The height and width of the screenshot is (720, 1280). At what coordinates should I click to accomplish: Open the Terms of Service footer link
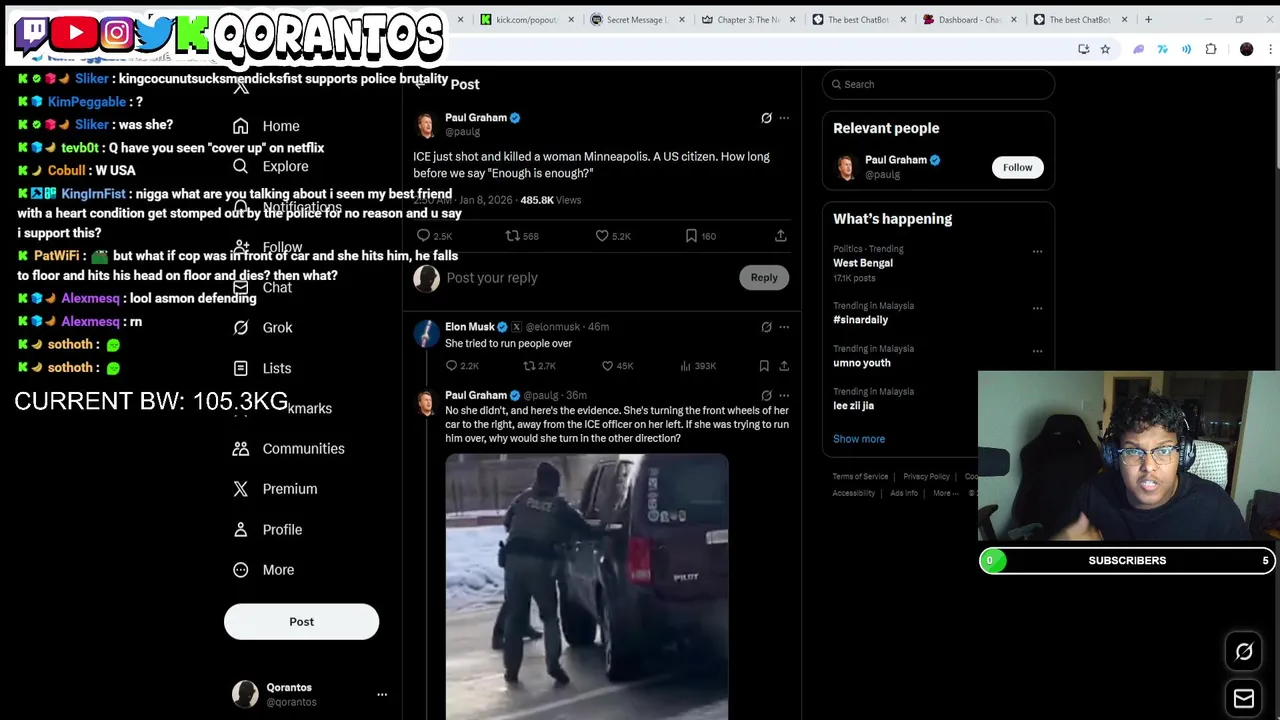860,477
